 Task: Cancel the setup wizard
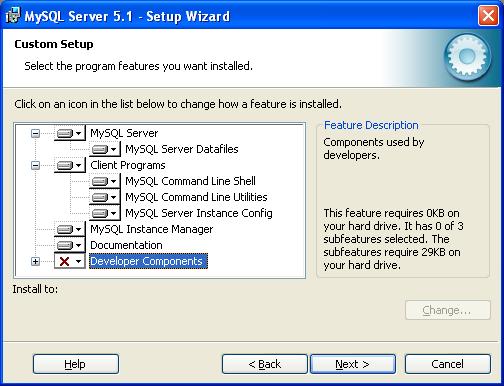(x=448, y=364)
